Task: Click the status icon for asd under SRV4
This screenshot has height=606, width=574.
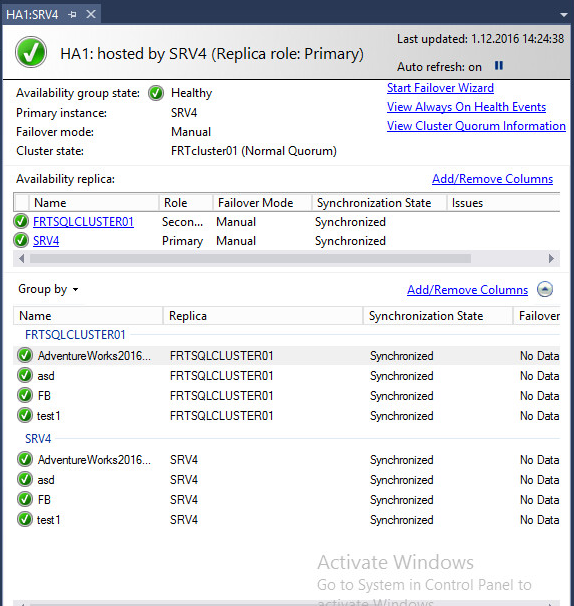Action: point(25,479)
